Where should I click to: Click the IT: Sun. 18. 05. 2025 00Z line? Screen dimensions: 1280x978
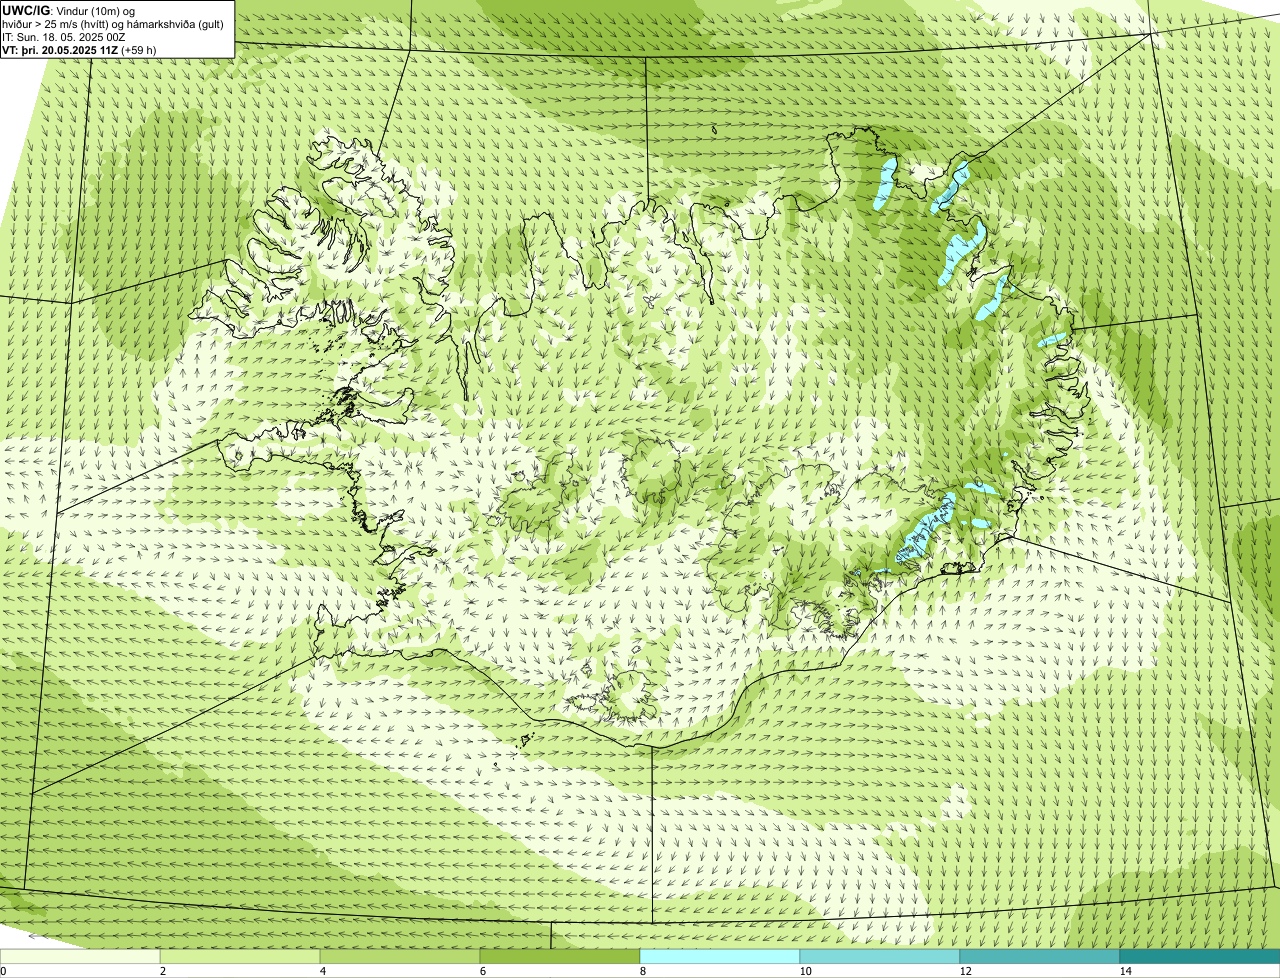click(x=64, y=36)
